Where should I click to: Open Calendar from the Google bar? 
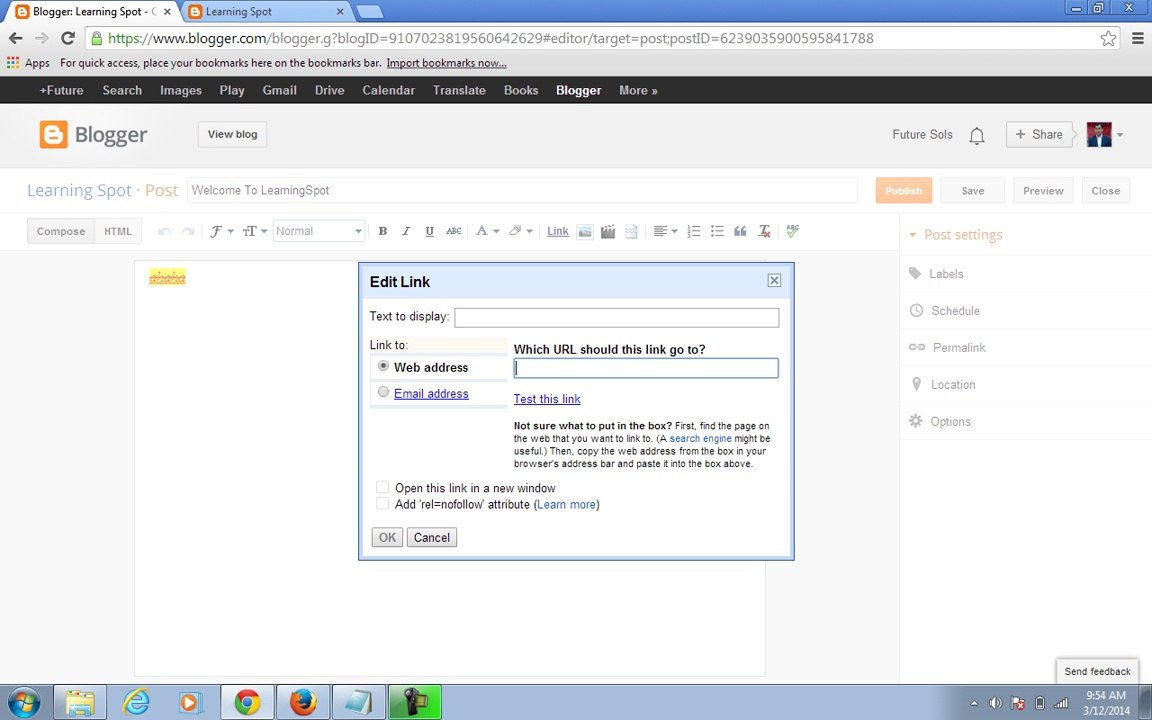[389, 90]
